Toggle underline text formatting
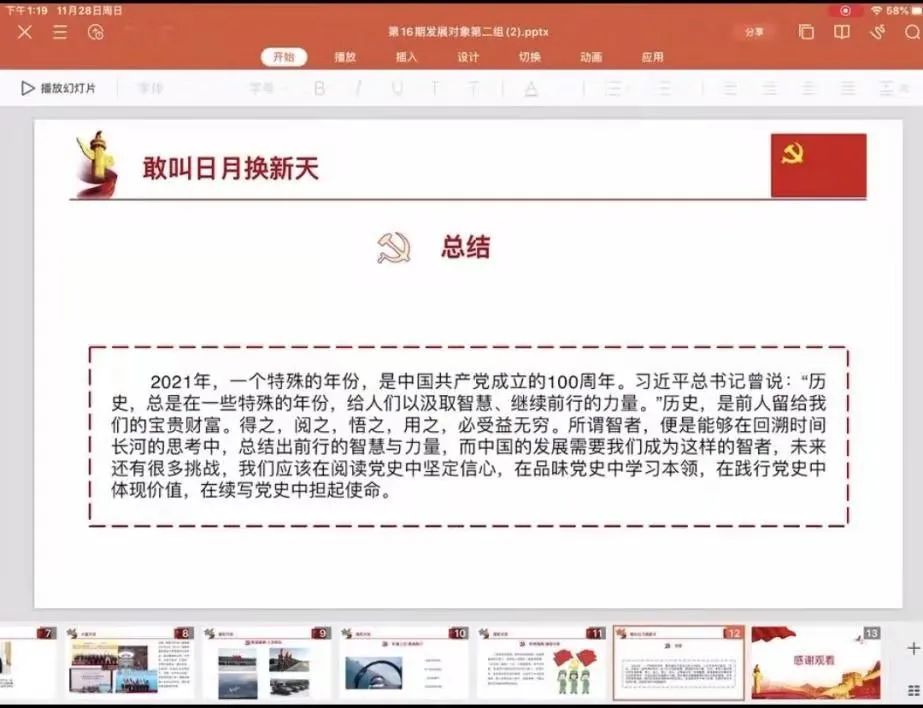 pos(397,88)
